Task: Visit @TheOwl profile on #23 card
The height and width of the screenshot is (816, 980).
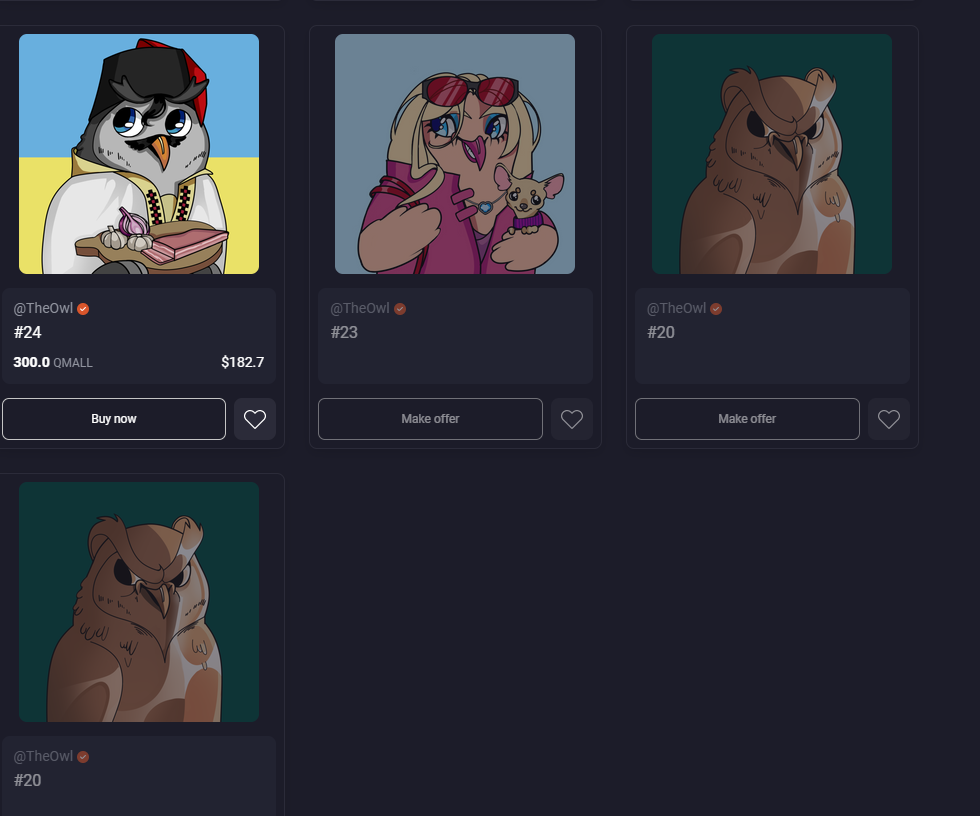Action: (360, 308)
